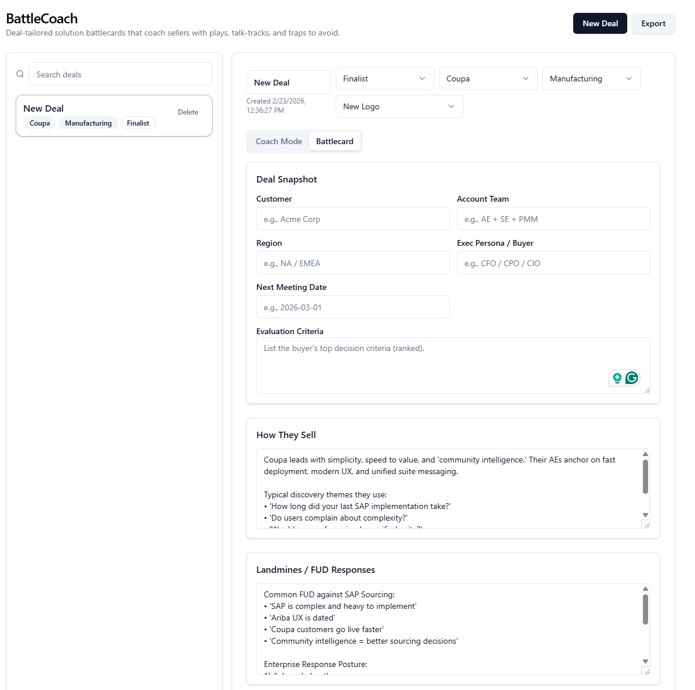Click resize handle of Evaluation Criteria textarea

pyautogui.click(x=645, y=389)
